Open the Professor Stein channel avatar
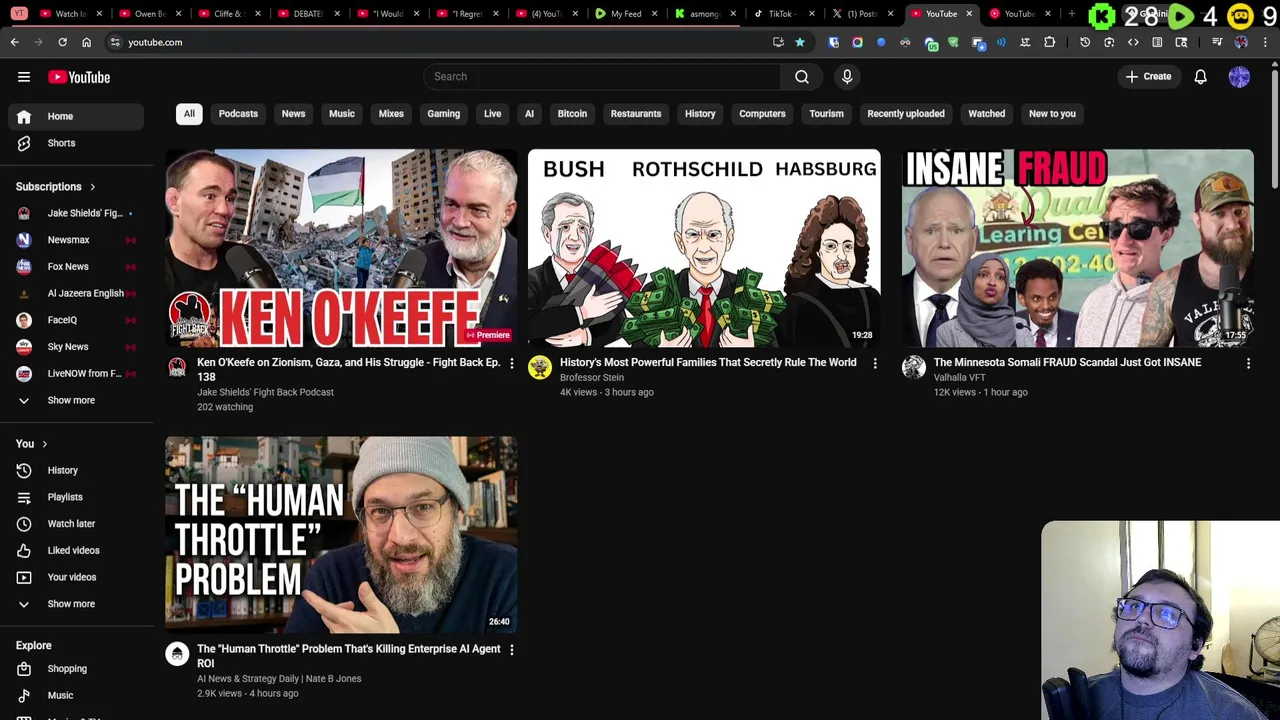Viewport: 1280px width, 720px height. (x=540, y=368)
